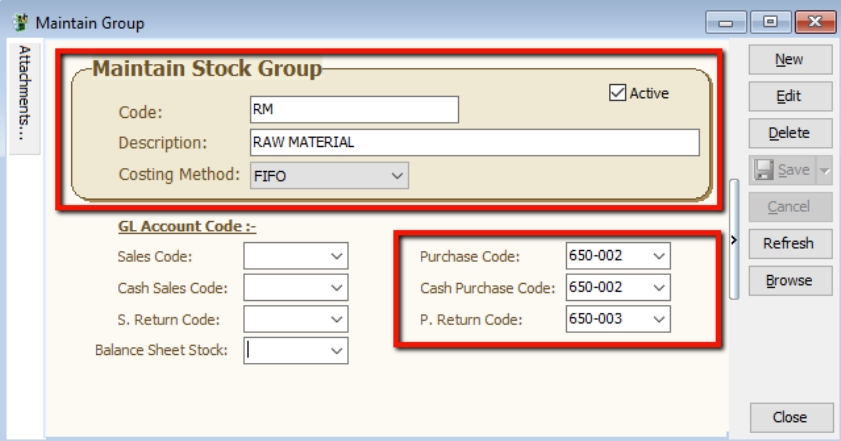Expand the P. Return Code dropdown
Screen dimensions: 841x441
click(x=658, y=319)
